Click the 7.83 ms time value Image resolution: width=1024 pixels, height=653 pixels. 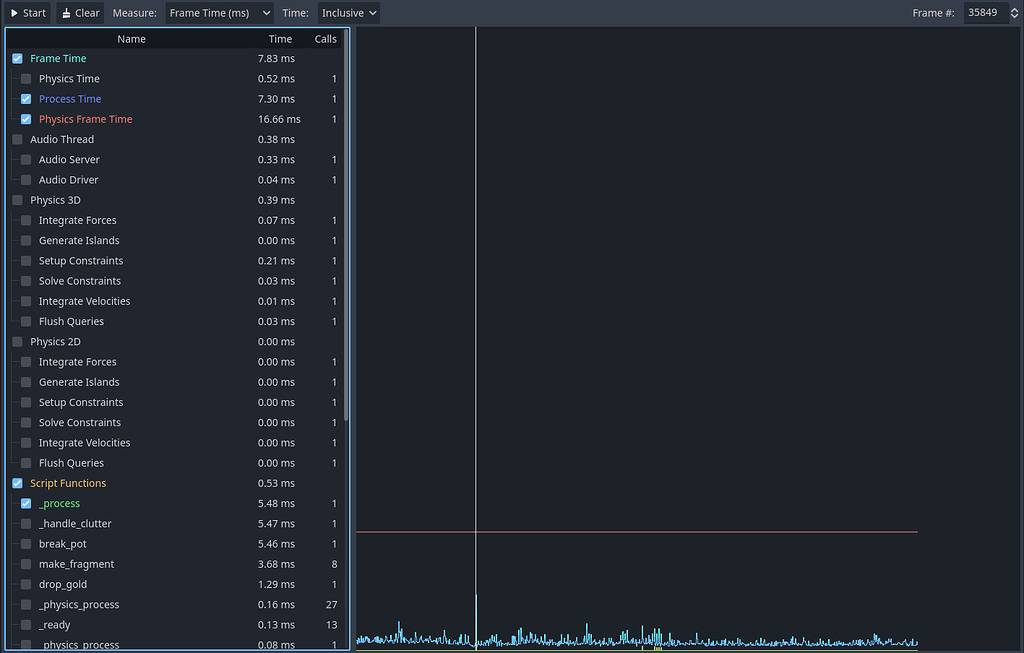[x=276, y=59]
